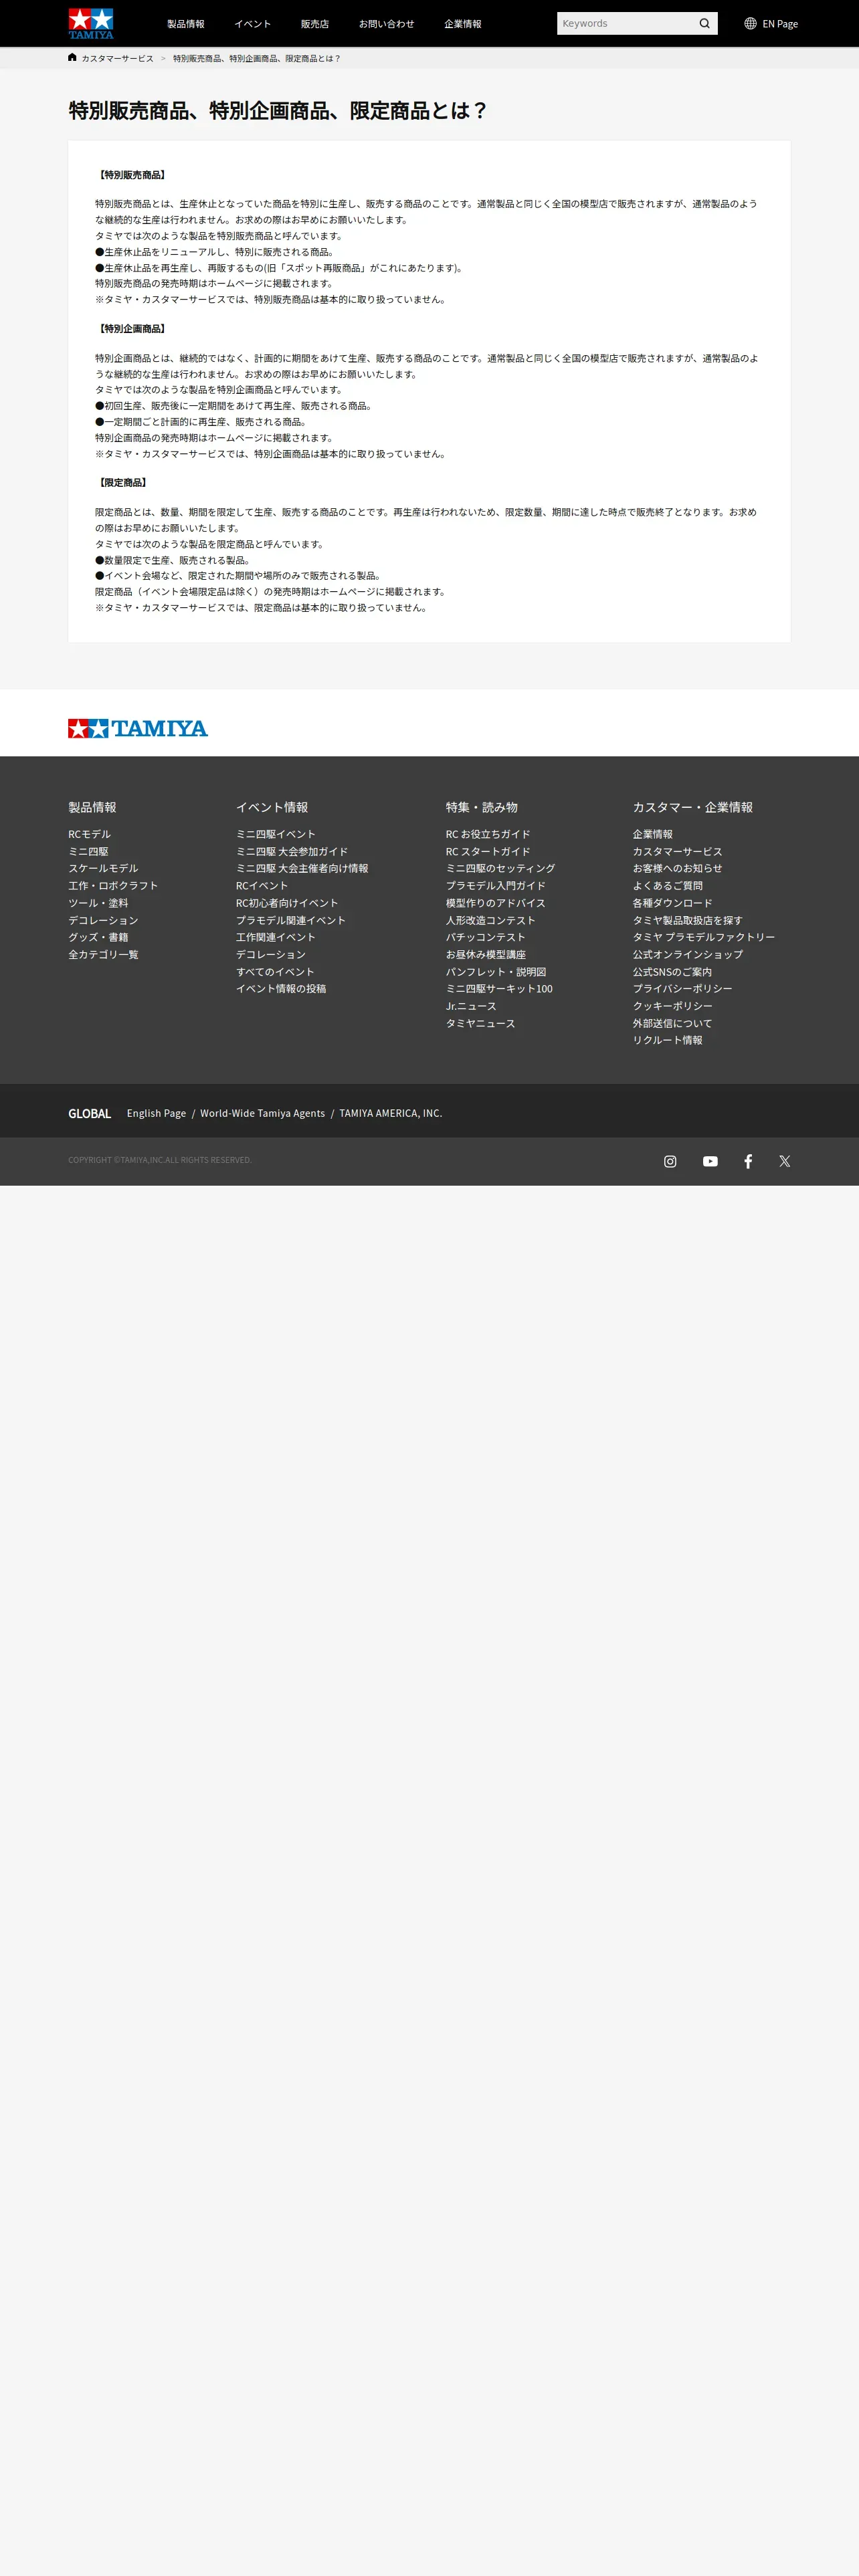Open the イベント menu in the header

pyautogui.click(x=253, y=24)
